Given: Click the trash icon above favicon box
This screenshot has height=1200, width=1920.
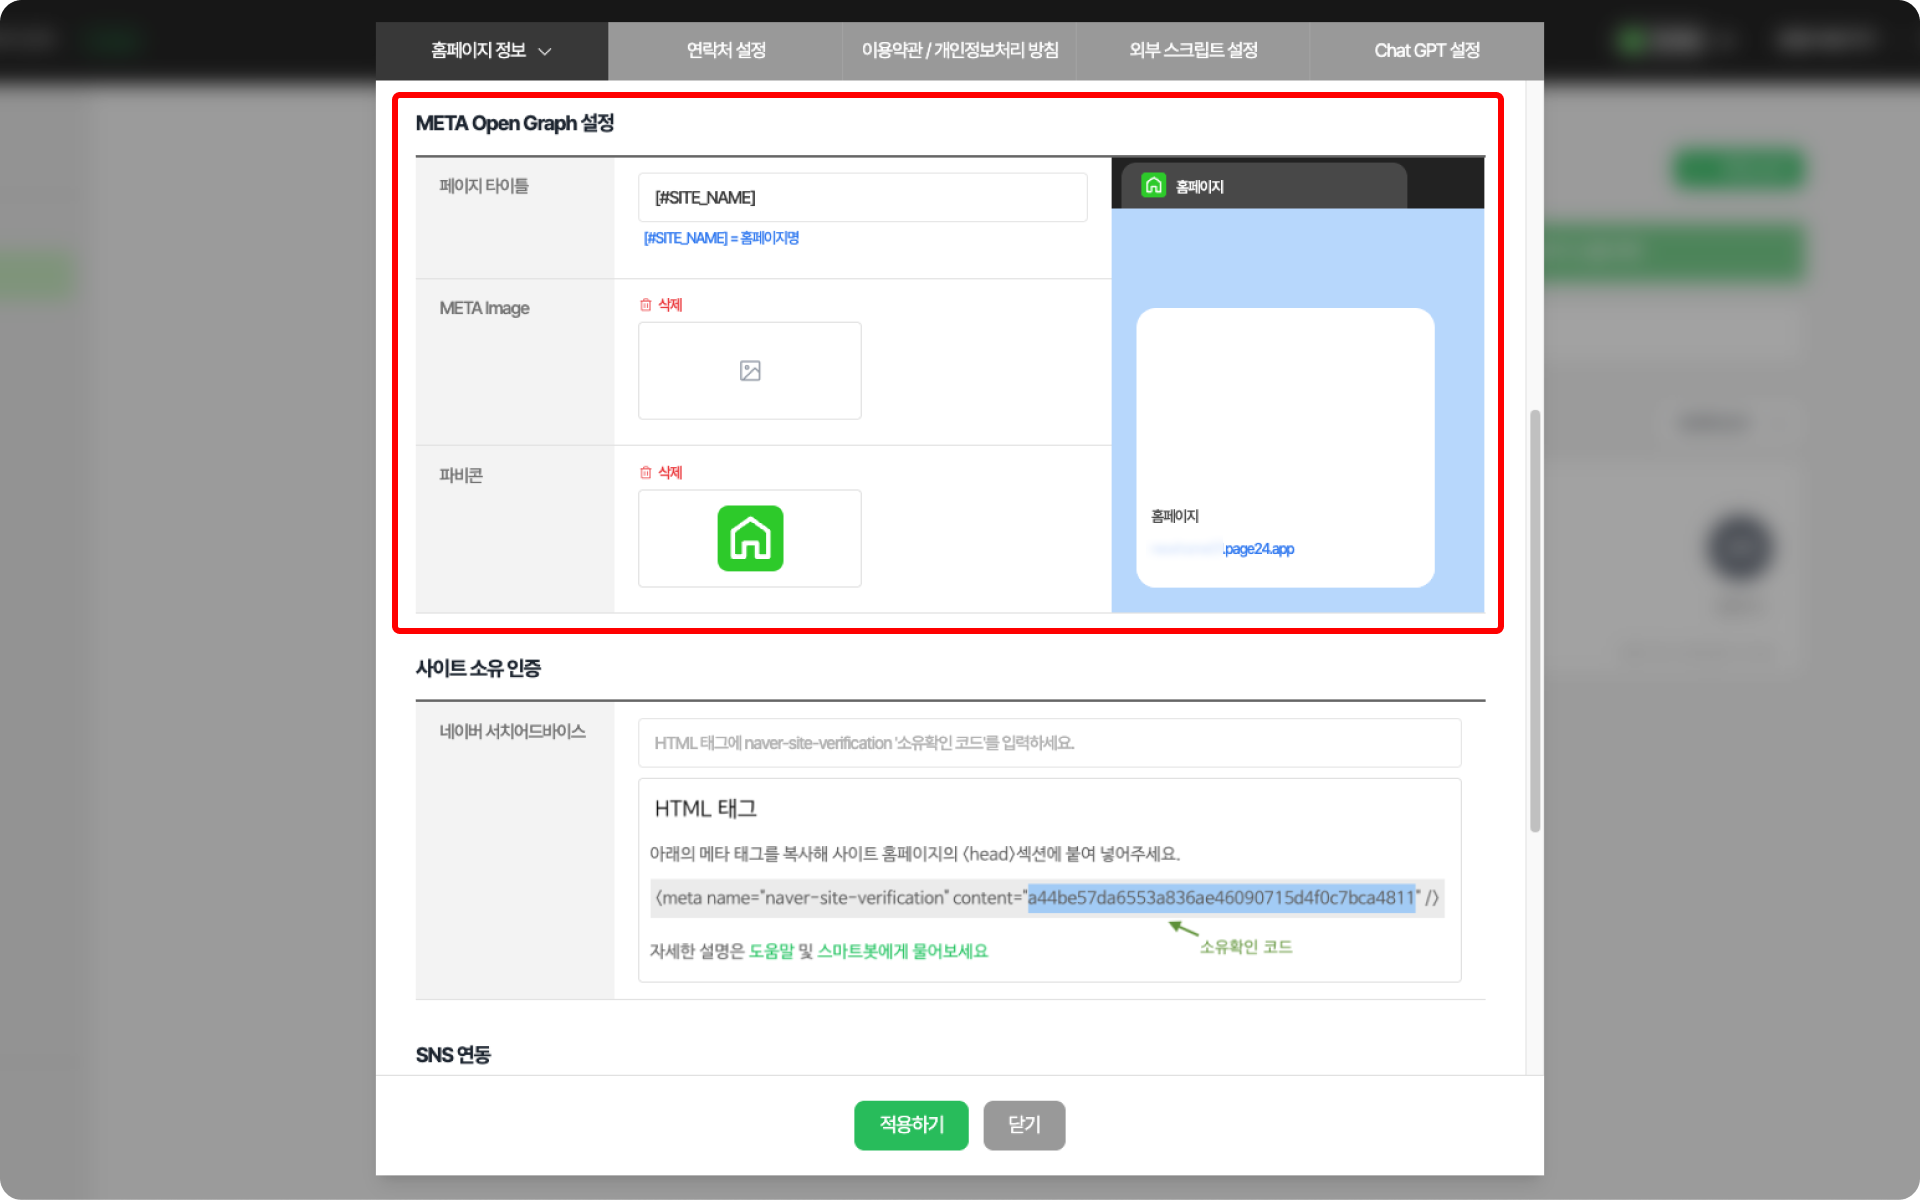Looking at the screenshot, I should 646,473.
